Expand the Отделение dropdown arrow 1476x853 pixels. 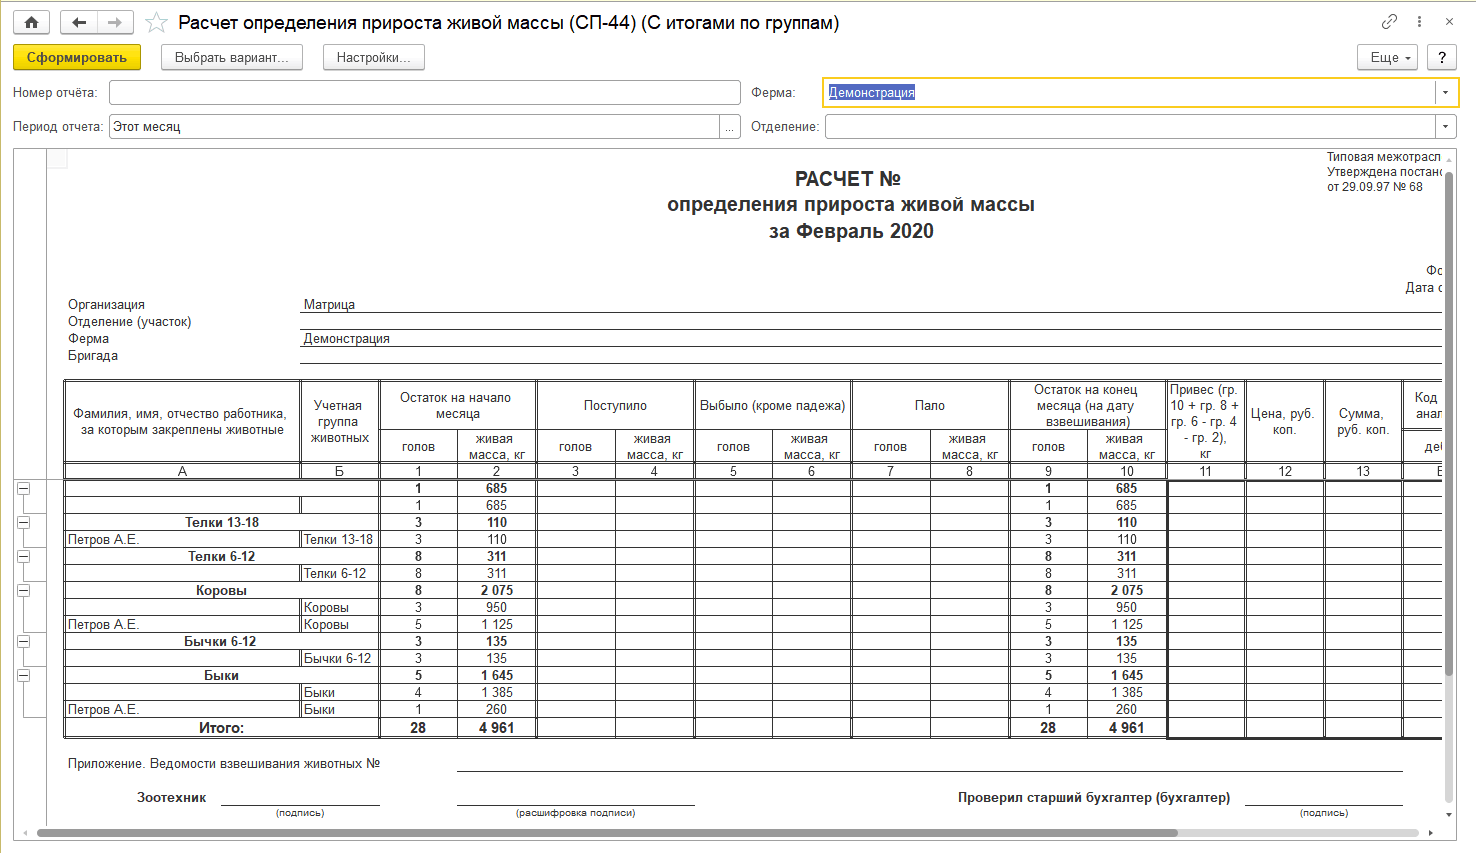[x=1446, y=126]
